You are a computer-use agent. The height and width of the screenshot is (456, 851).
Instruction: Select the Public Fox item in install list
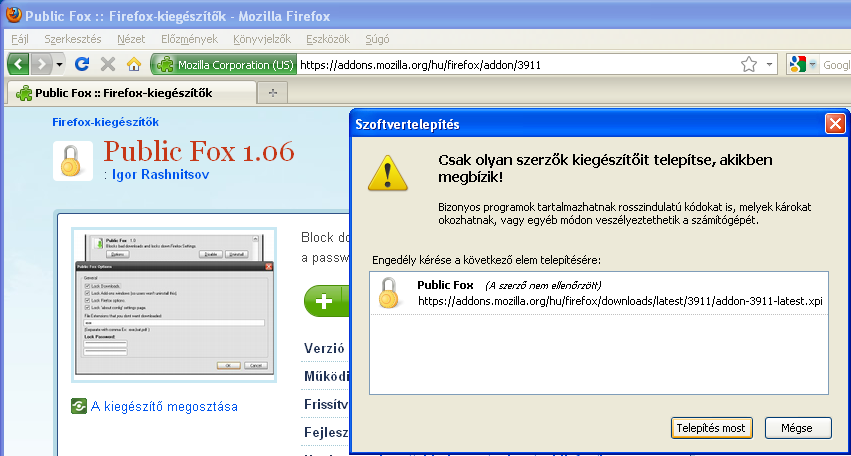(x=598, y=292)
